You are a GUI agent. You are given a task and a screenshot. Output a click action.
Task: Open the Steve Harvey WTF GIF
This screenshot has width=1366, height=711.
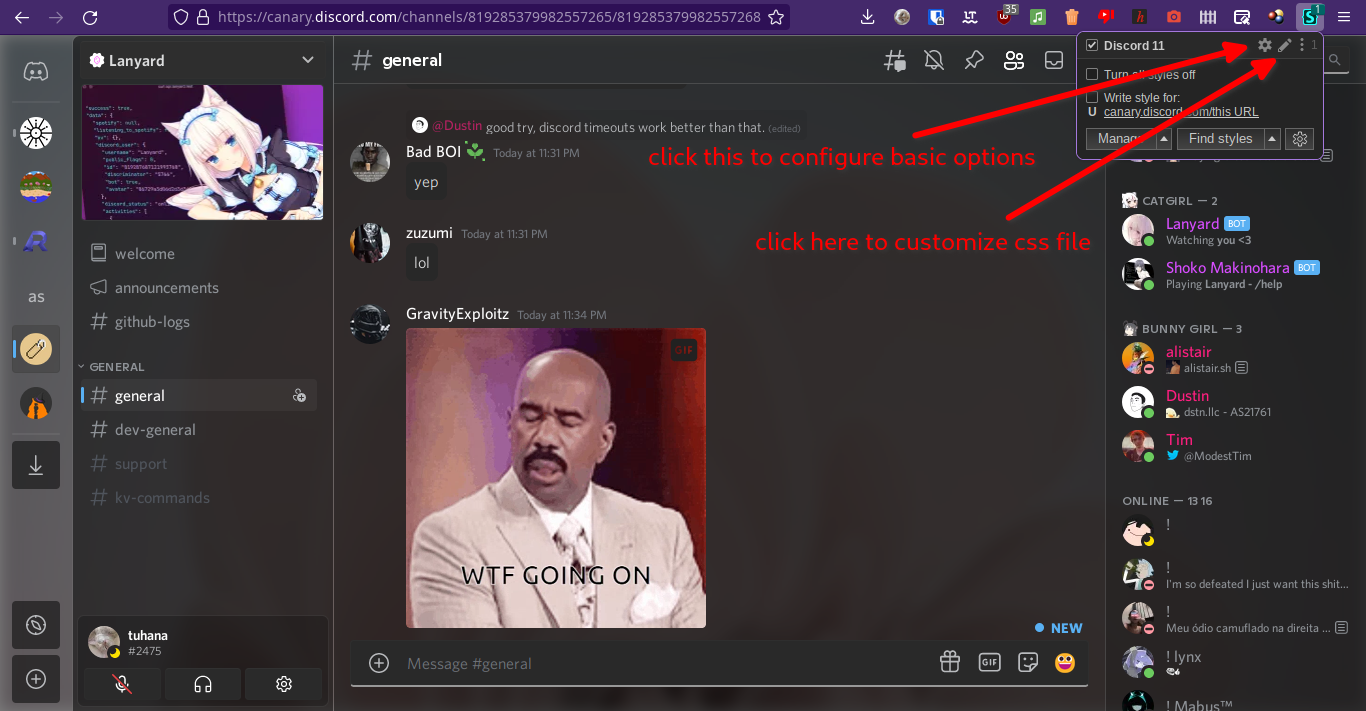[x=556, y=478]
